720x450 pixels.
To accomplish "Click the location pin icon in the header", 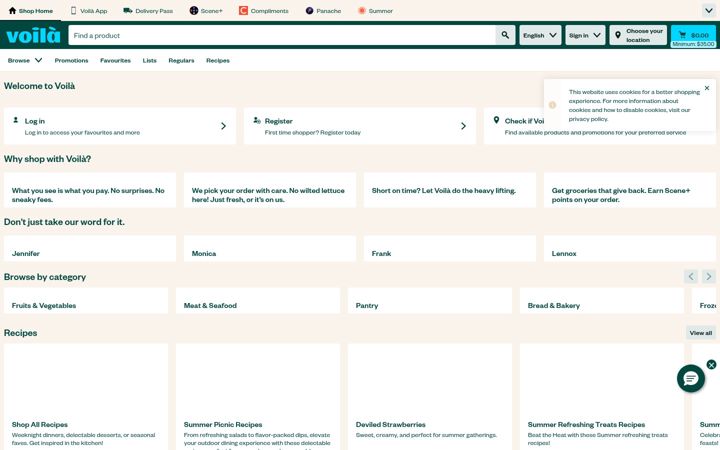I will (618, 35).
